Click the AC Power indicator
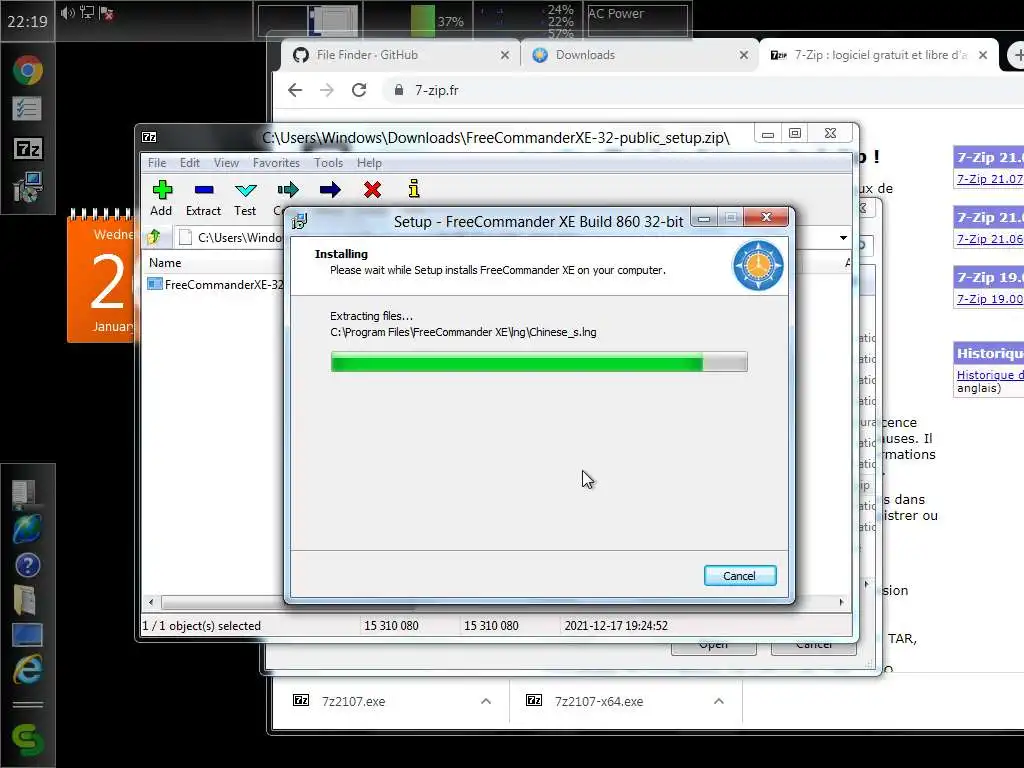This screenshot has height=768, width=1024. 637,20
